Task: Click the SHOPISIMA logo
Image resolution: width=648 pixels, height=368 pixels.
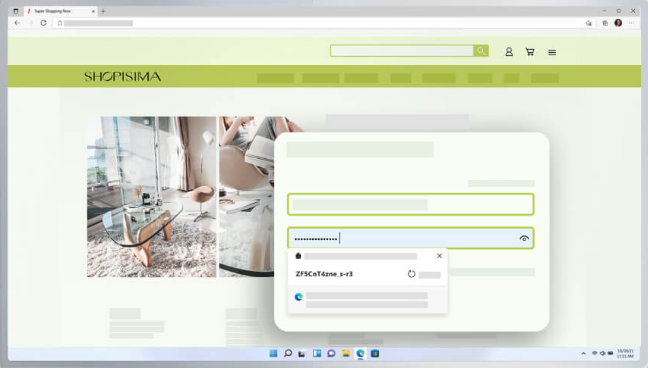Action: tap(123, 76)
